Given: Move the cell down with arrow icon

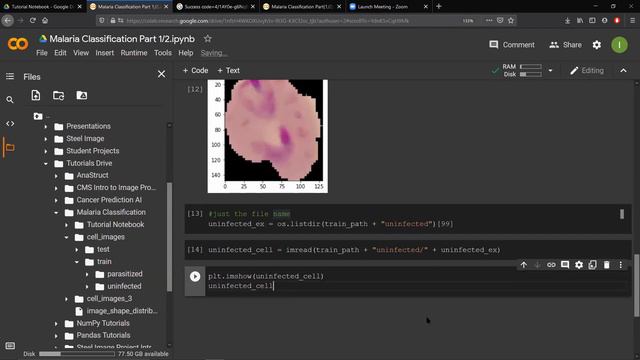Looking at the screenshot, I should (x=538, y=265).
